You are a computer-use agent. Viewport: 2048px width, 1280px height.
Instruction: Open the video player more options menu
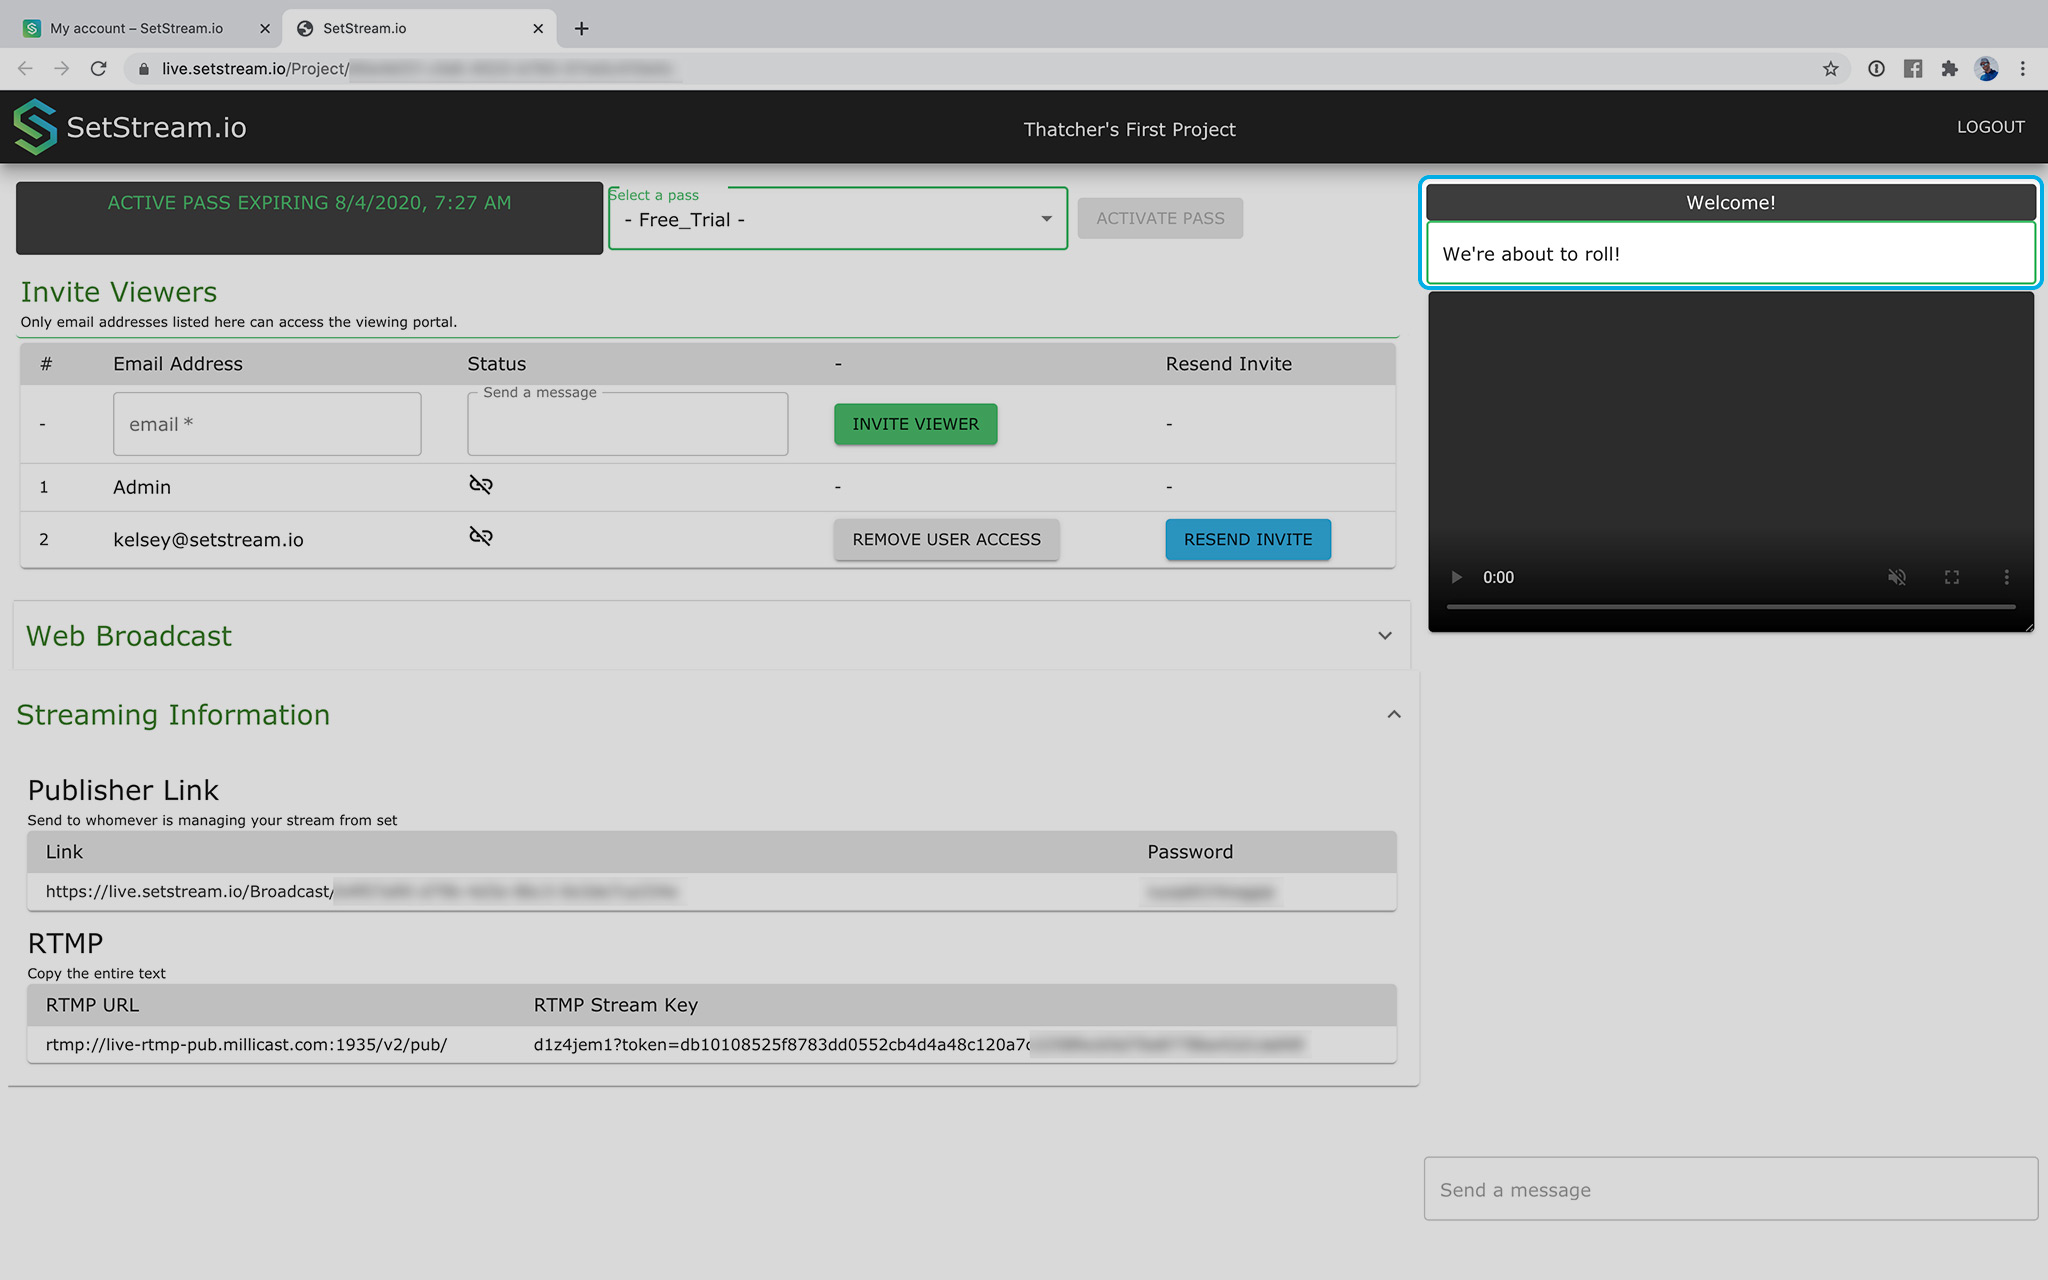[2006, 577]
